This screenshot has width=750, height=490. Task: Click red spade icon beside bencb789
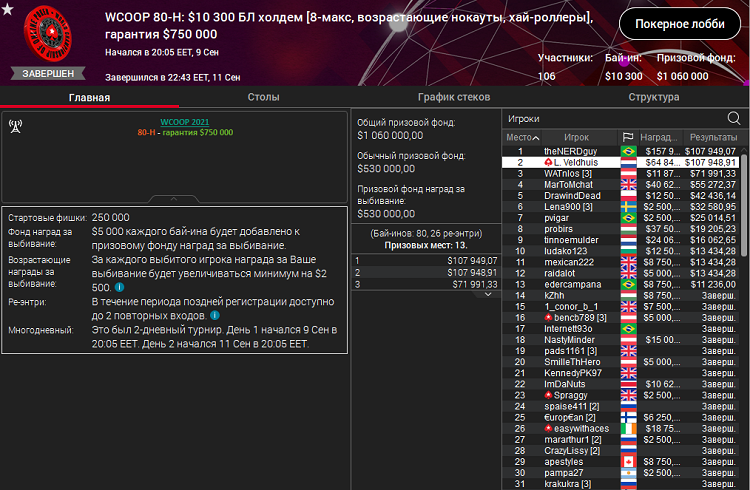(x=548, y=318)
